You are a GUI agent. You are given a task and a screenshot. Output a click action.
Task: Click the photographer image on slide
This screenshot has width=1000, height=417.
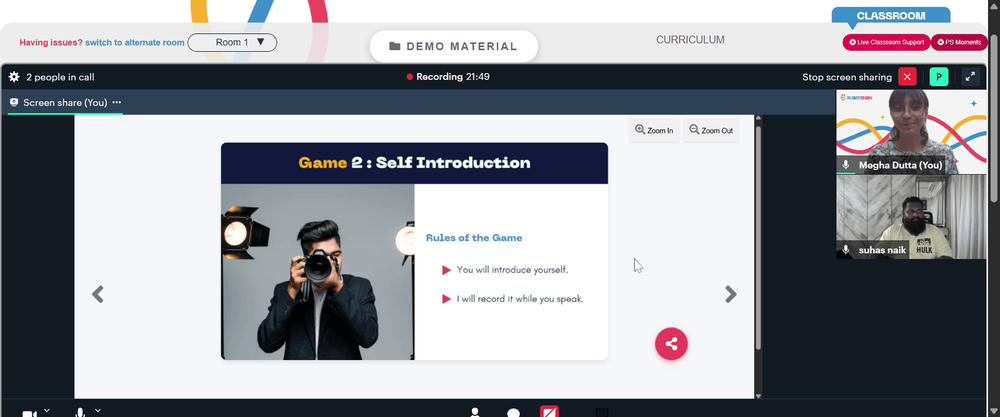[318, 272]
